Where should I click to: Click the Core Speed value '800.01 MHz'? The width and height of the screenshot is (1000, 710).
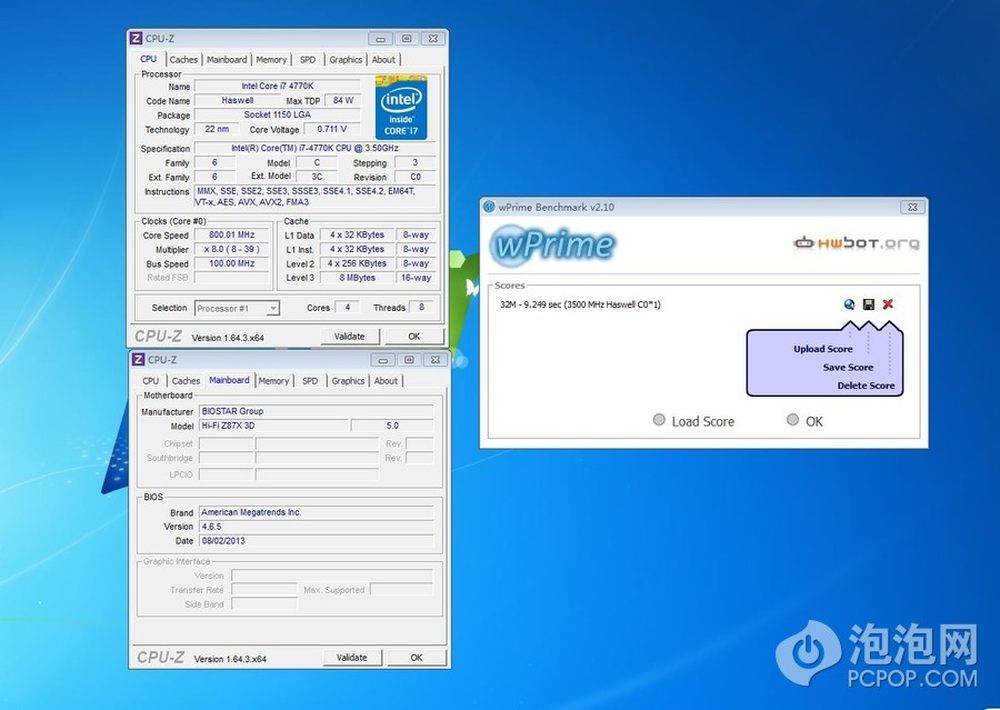232,235
